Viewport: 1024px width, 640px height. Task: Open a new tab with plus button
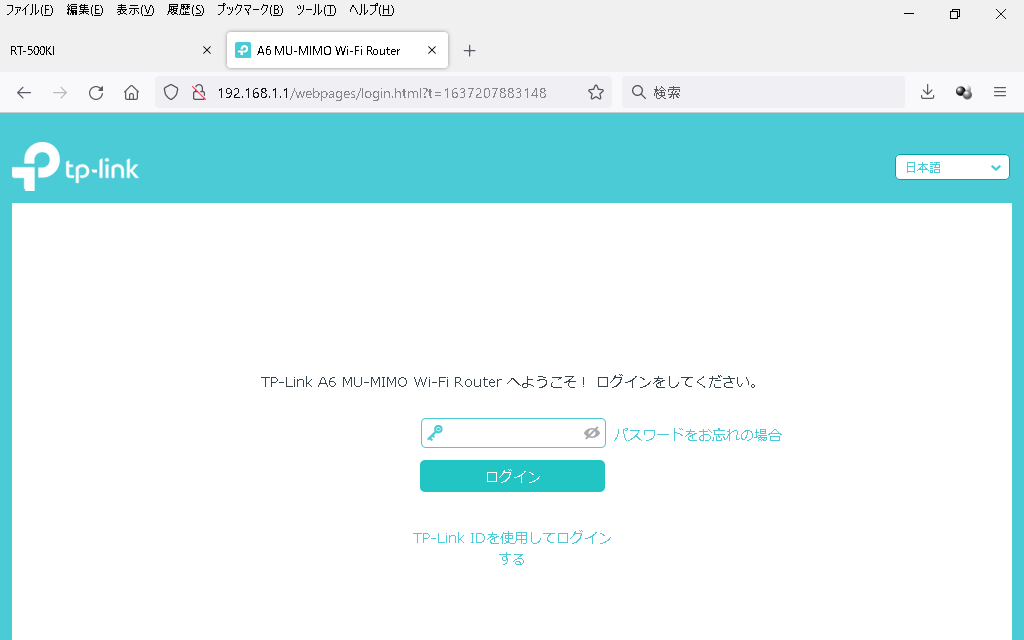pyautogui.click(x=470, y=51)
